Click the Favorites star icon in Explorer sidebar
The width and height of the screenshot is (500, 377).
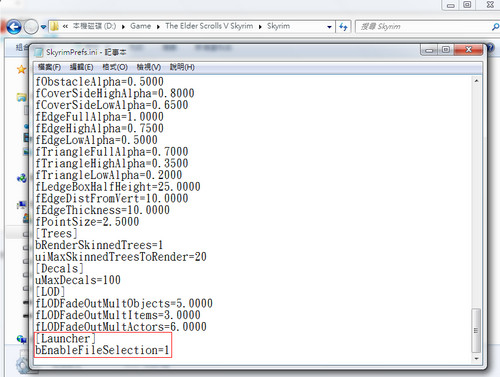pyautogui.click(x=21, y=69)
